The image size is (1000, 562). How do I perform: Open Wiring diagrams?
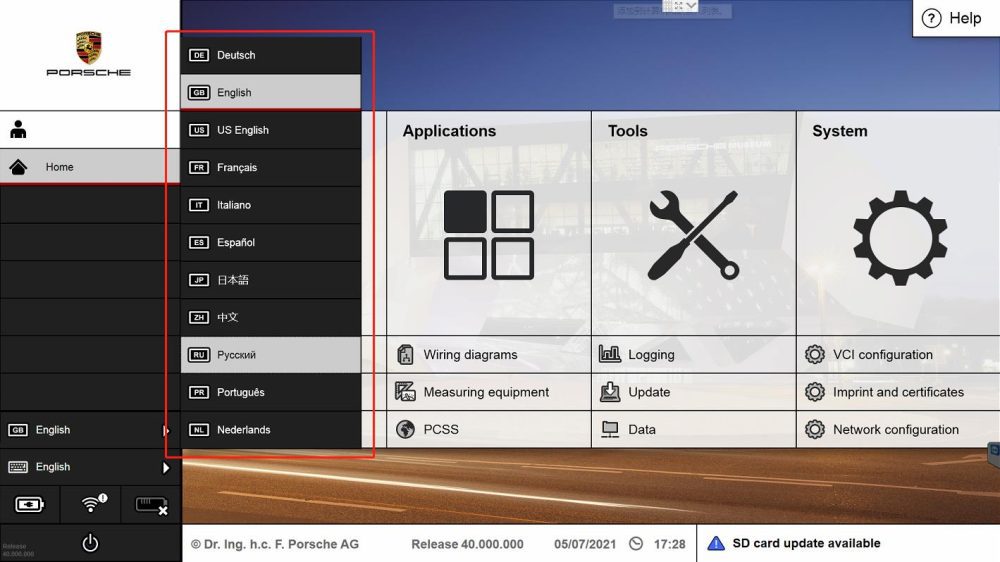pos(470,355)
